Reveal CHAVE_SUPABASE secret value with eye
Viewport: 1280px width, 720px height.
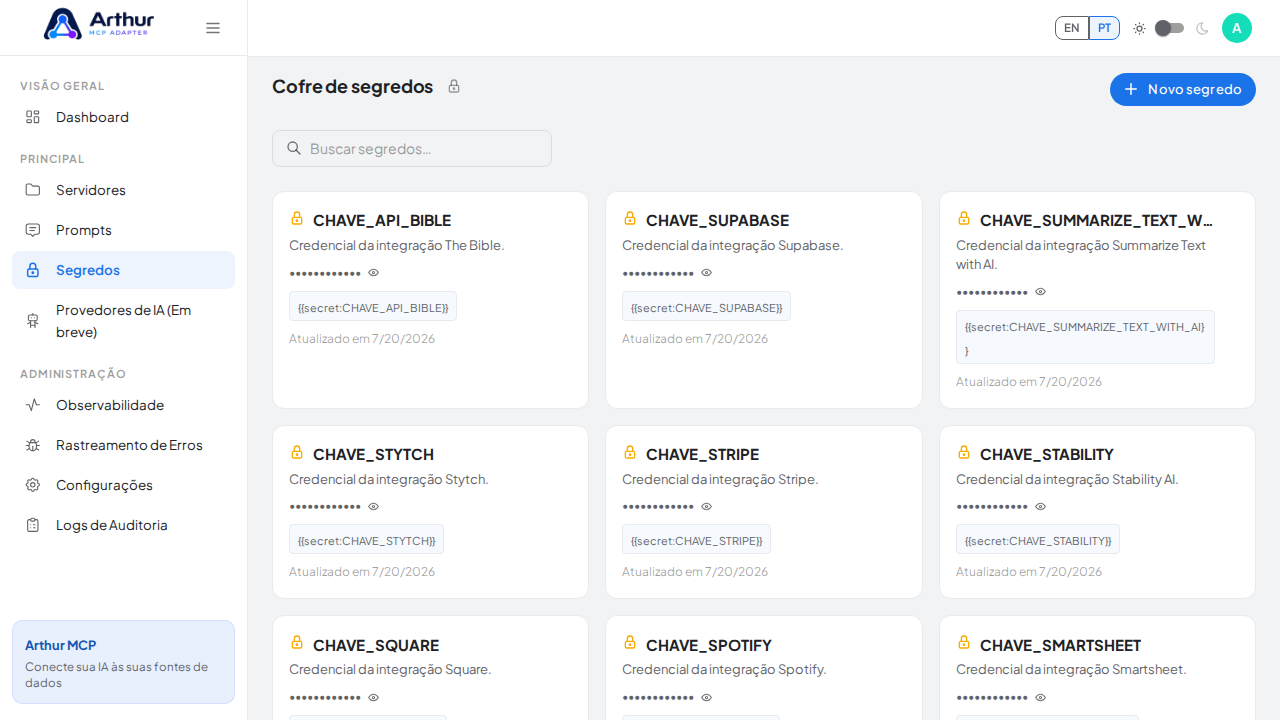[707, 272]
